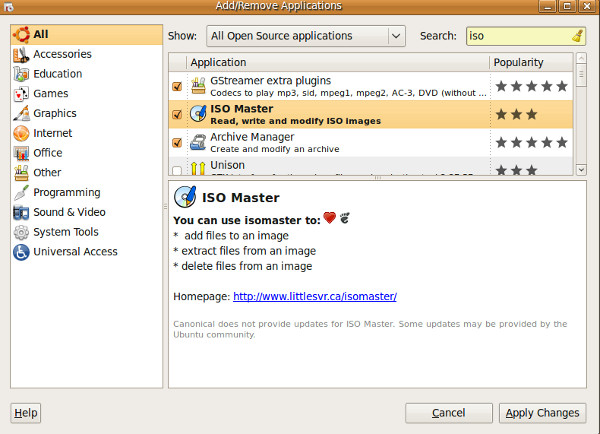Viewport: 600px width, 434px height.
Task: Sort by the Popularity column header
Action: [x=531, y=62]
